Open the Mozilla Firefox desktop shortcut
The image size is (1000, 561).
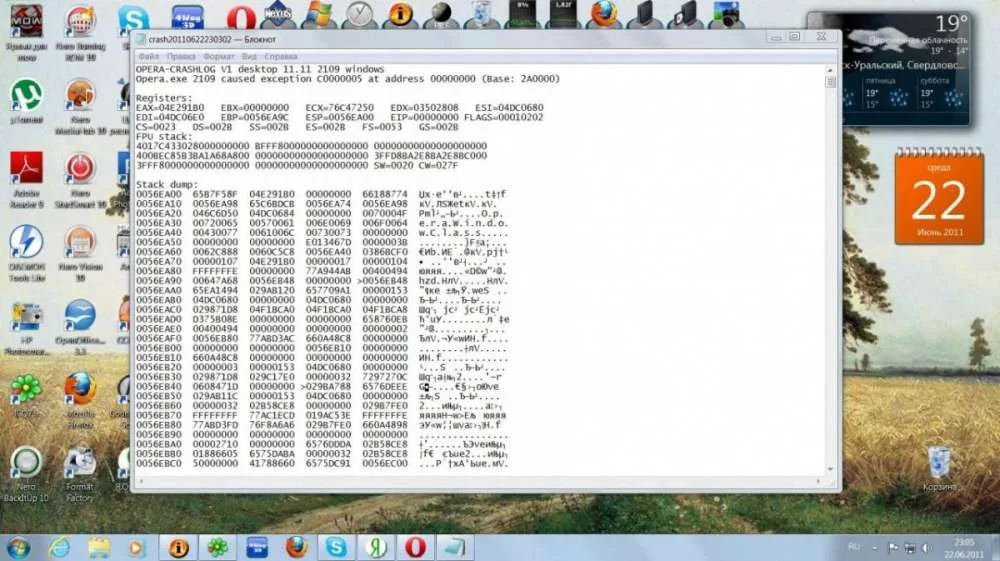(80, 400)
